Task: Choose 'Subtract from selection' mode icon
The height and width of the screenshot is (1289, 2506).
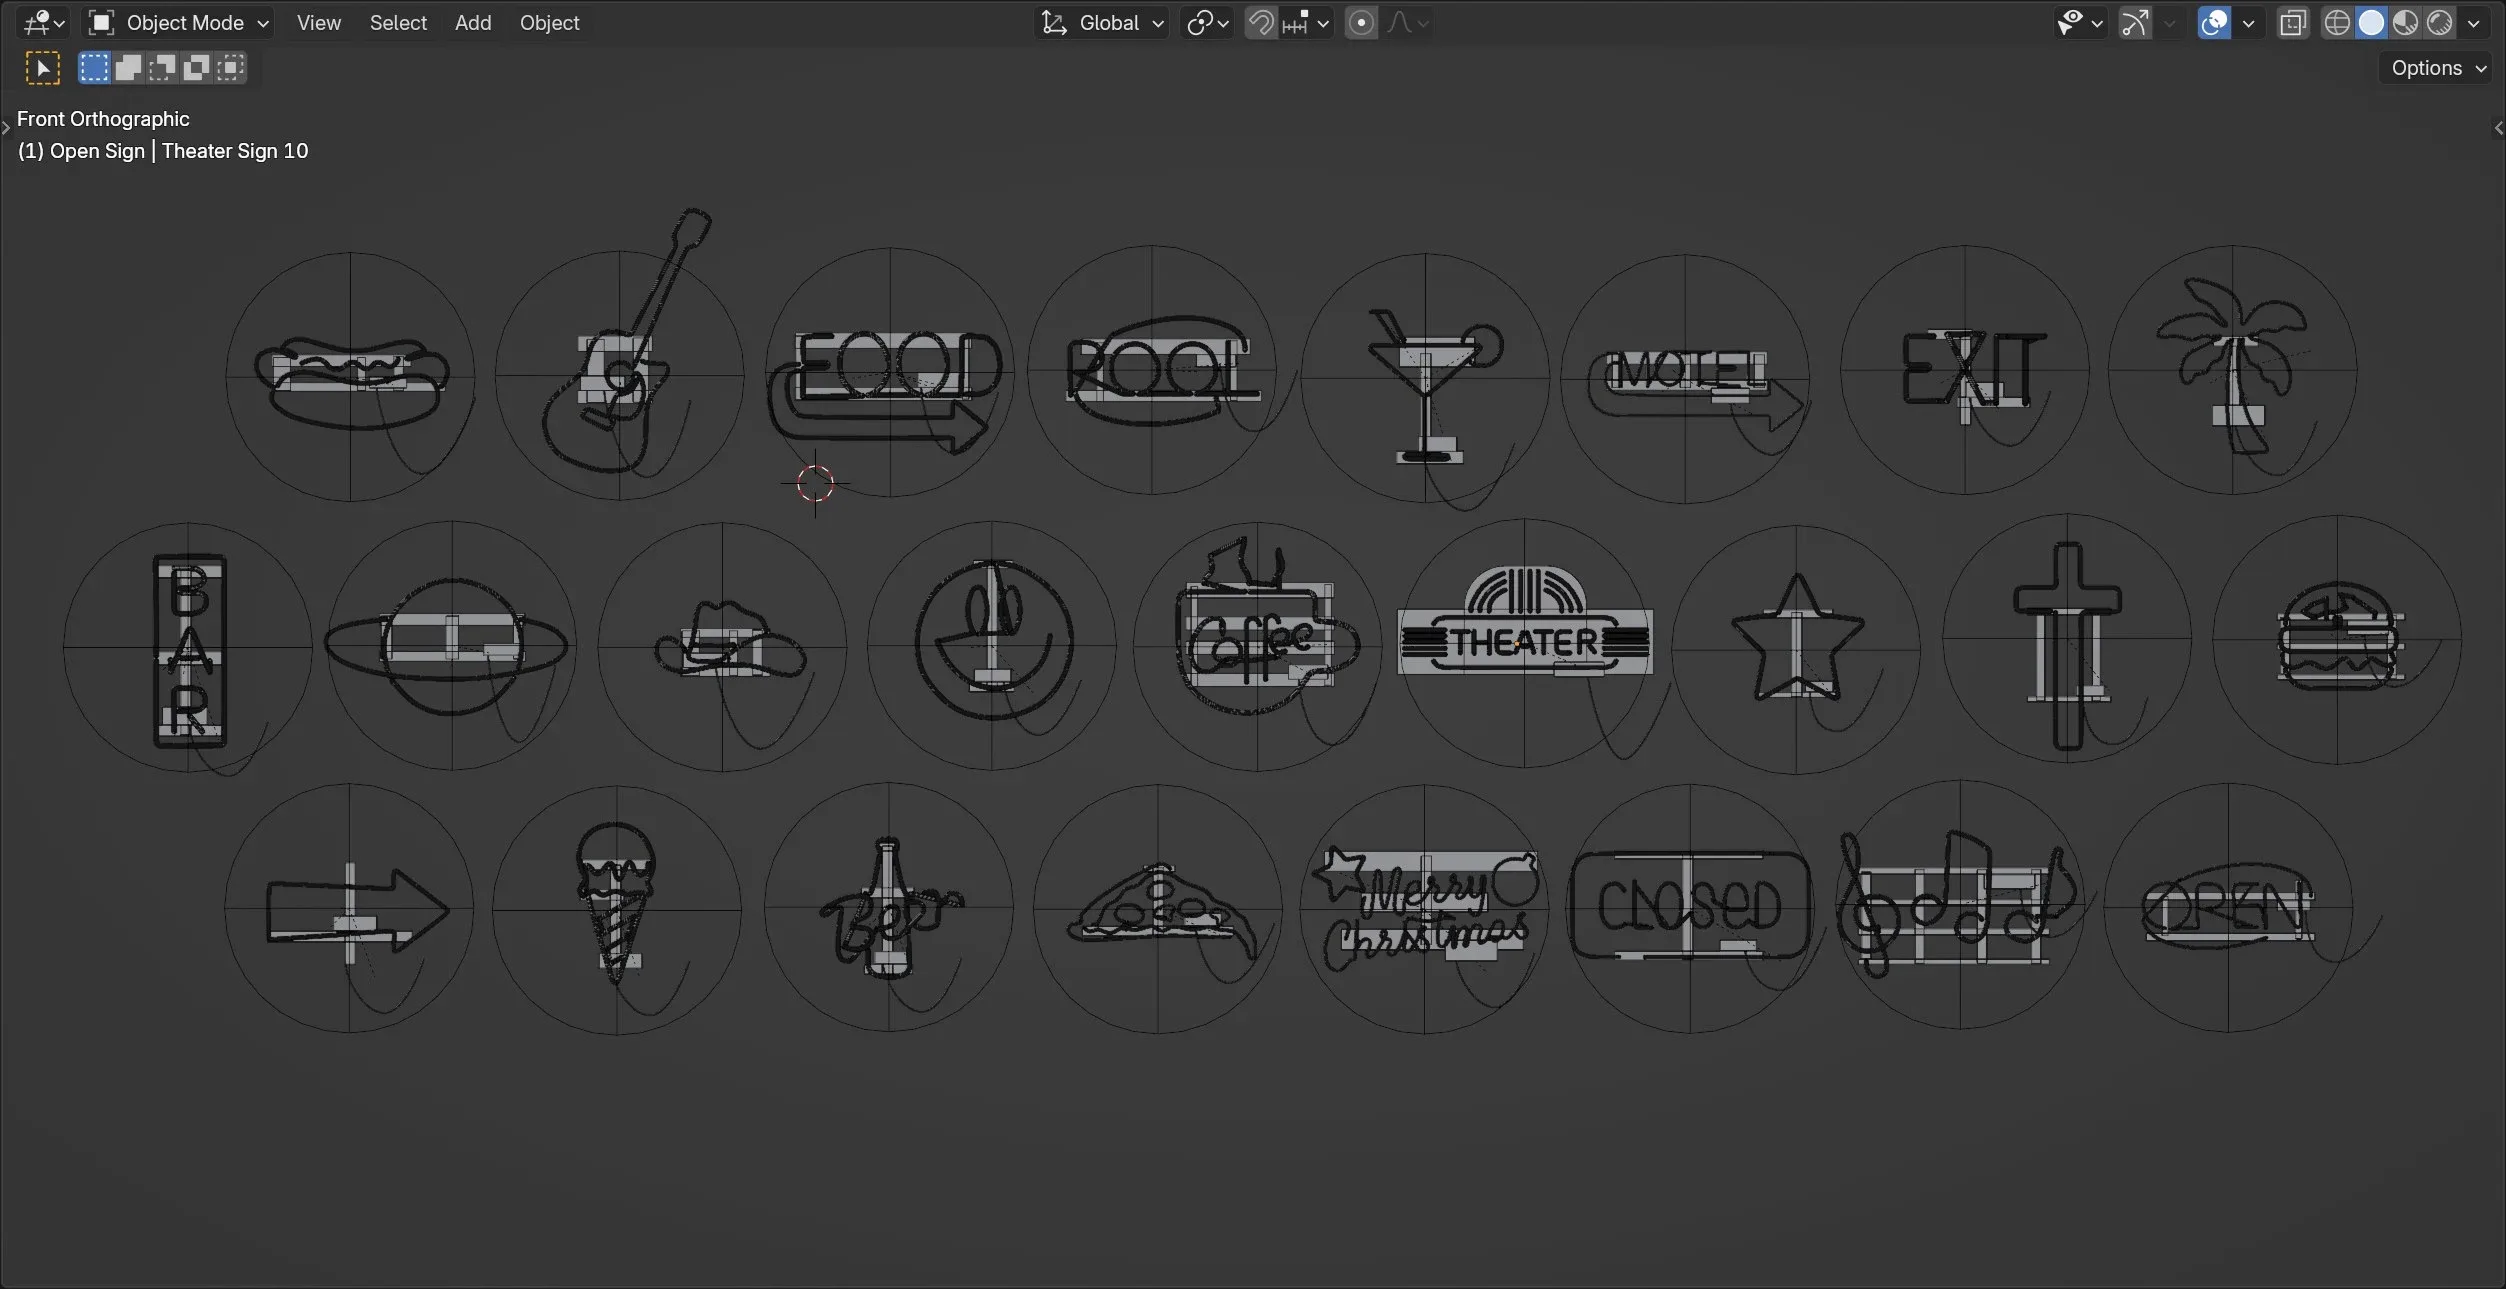Action: [x=162, y=68]
